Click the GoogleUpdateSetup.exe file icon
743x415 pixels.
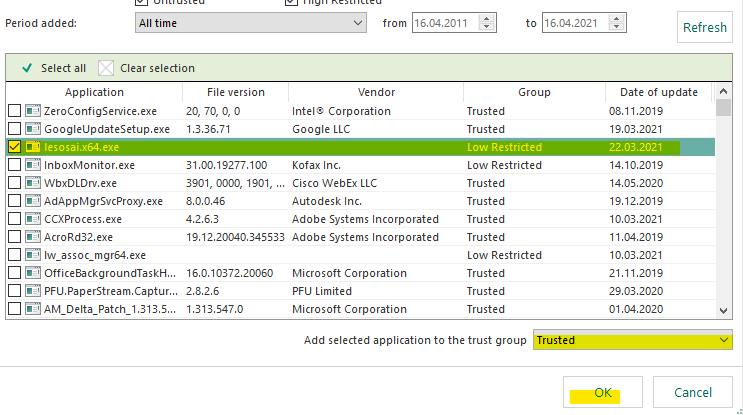pos(32,129)
